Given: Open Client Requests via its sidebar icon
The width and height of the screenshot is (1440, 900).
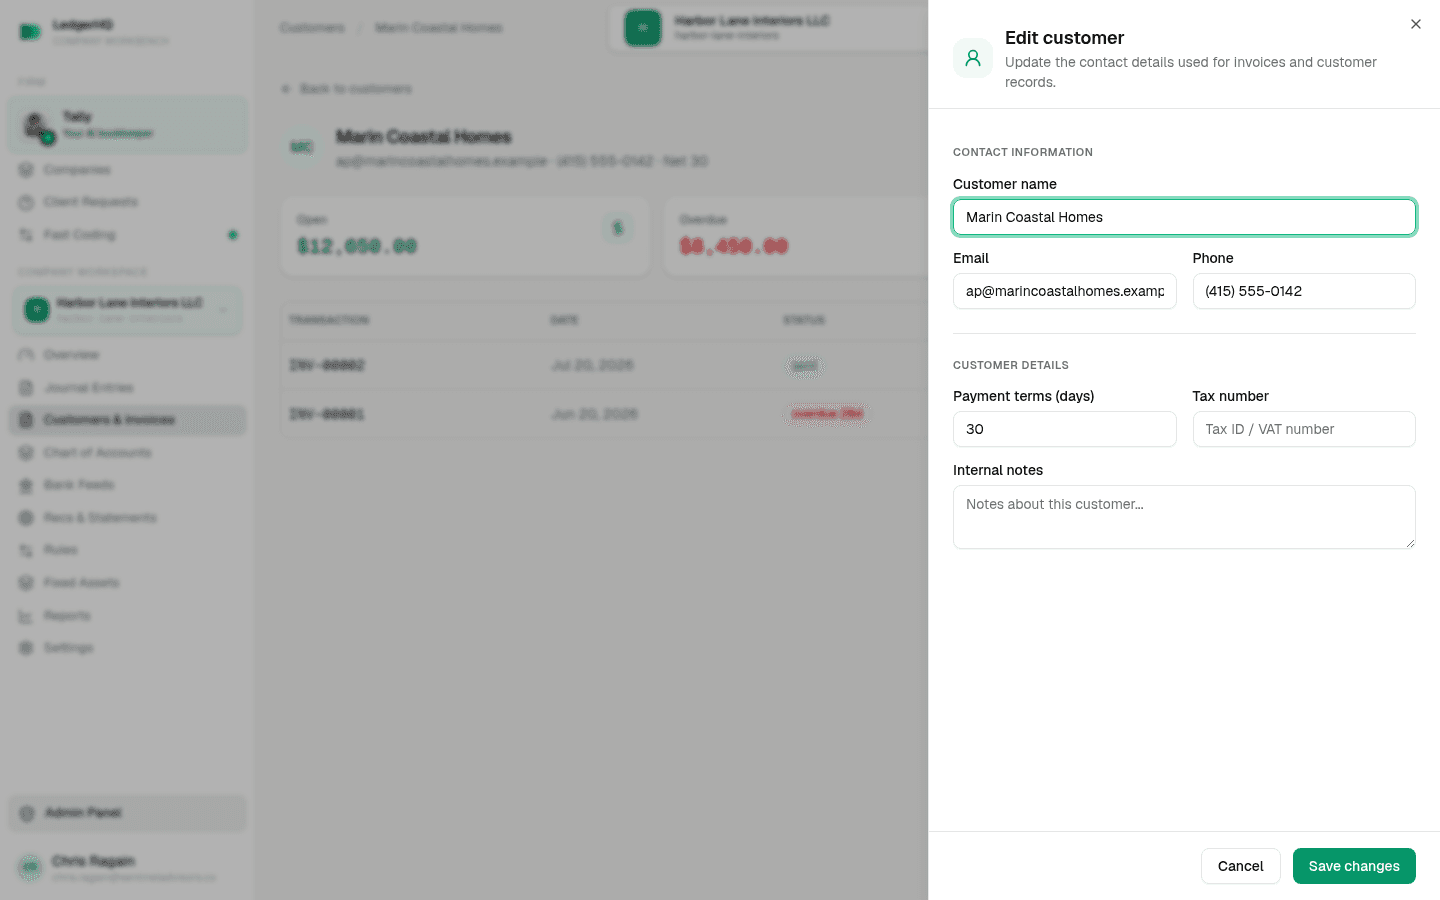Looking at the screenshot, I should click(27, 202).
